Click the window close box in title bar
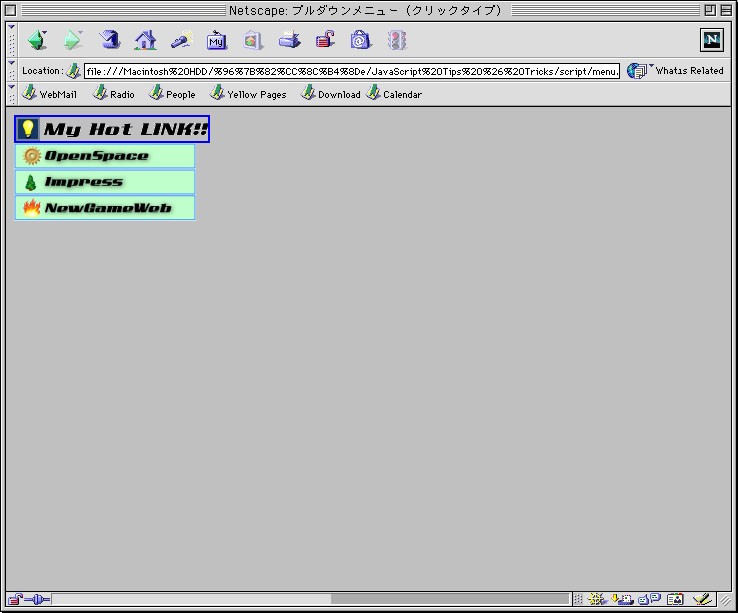Screen dimensions: 738x613 click(x=10, y=10)
